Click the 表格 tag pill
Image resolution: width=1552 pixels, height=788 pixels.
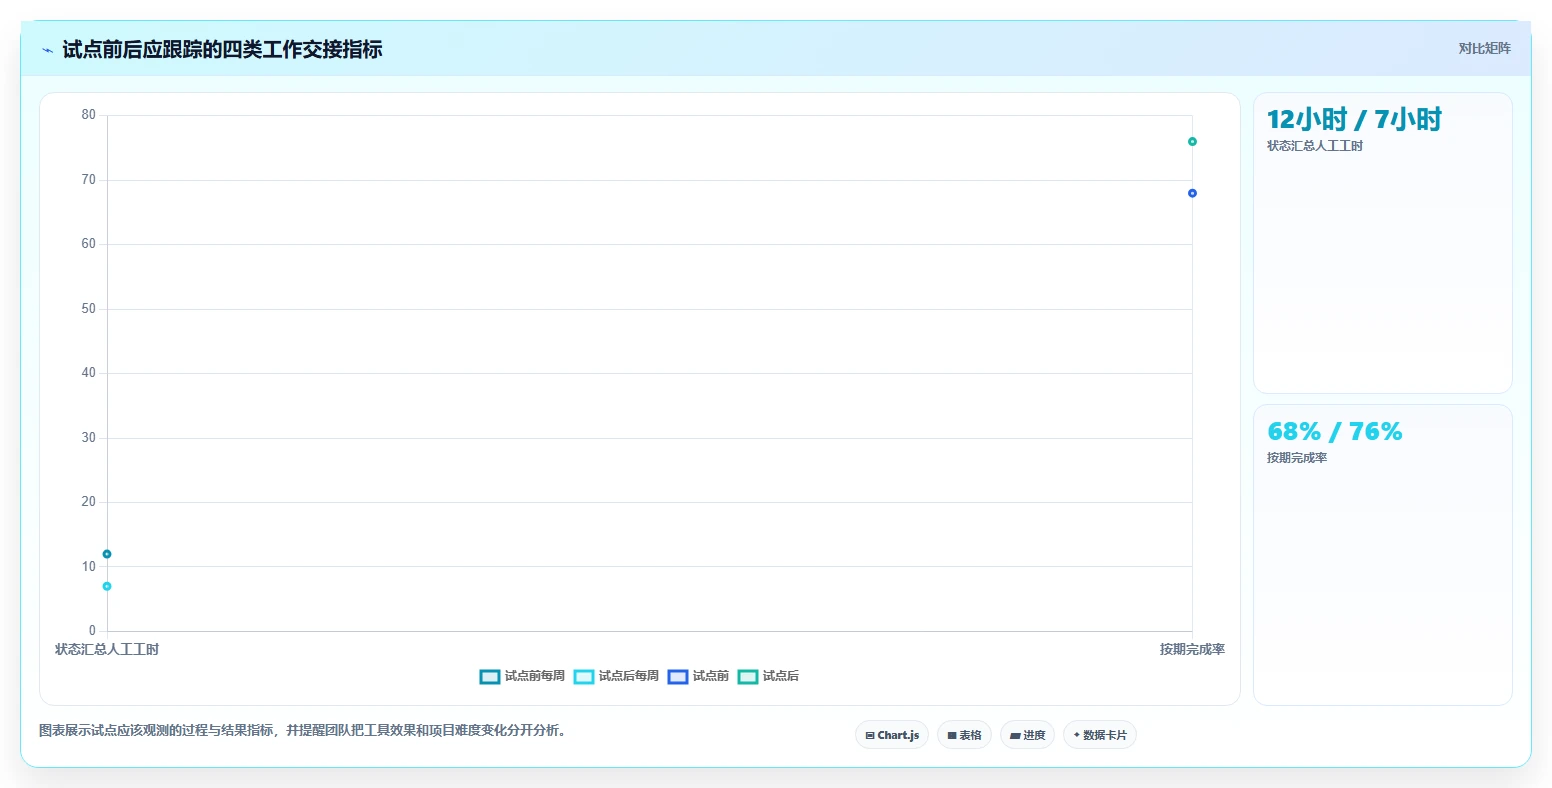964,735
